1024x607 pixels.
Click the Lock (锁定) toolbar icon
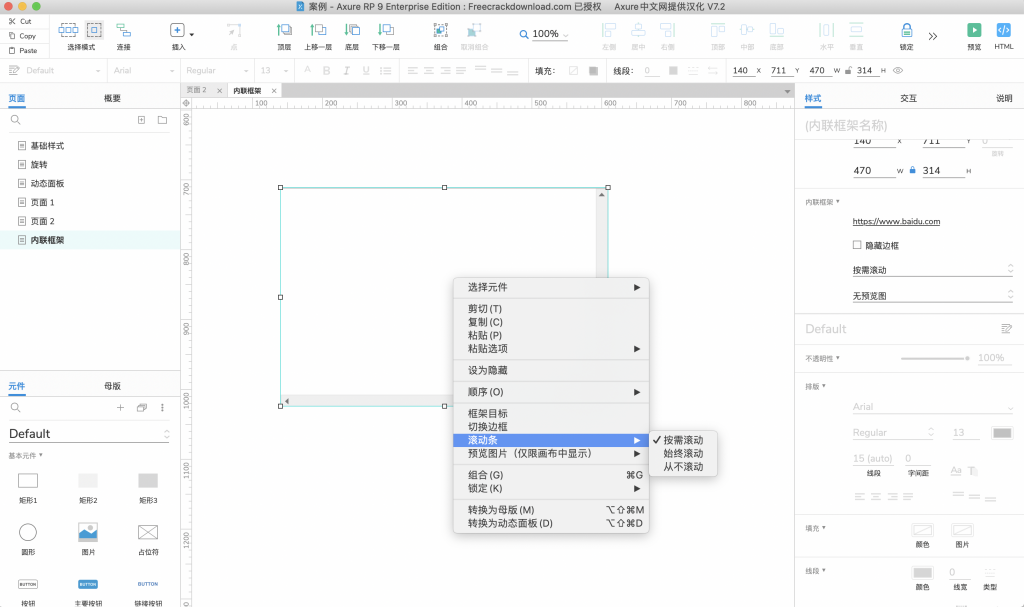pyautogui.click(x=906, y=30)
